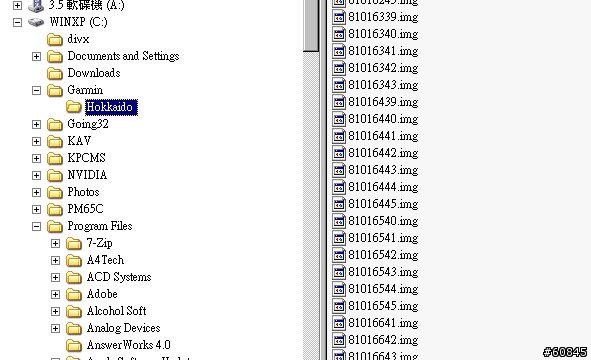Click the 81016339.img file icon
Screen dimensions: 591x360
tap(339, 17)
